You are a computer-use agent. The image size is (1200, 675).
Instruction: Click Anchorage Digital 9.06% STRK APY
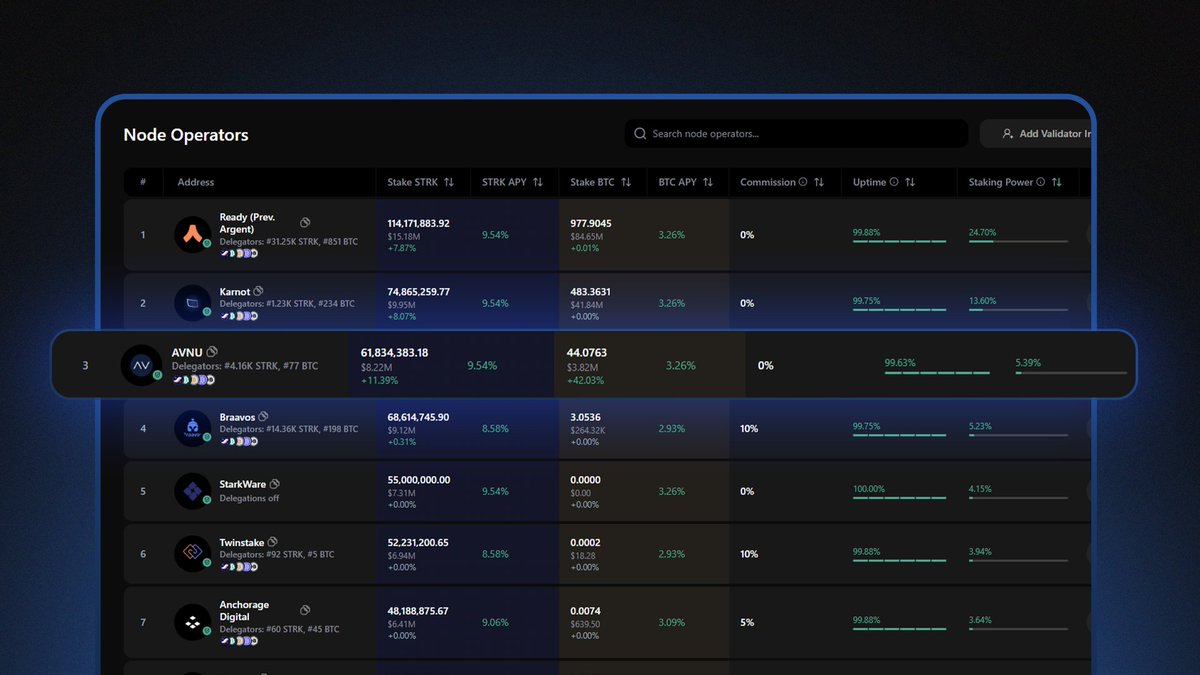tap(495, 622)
